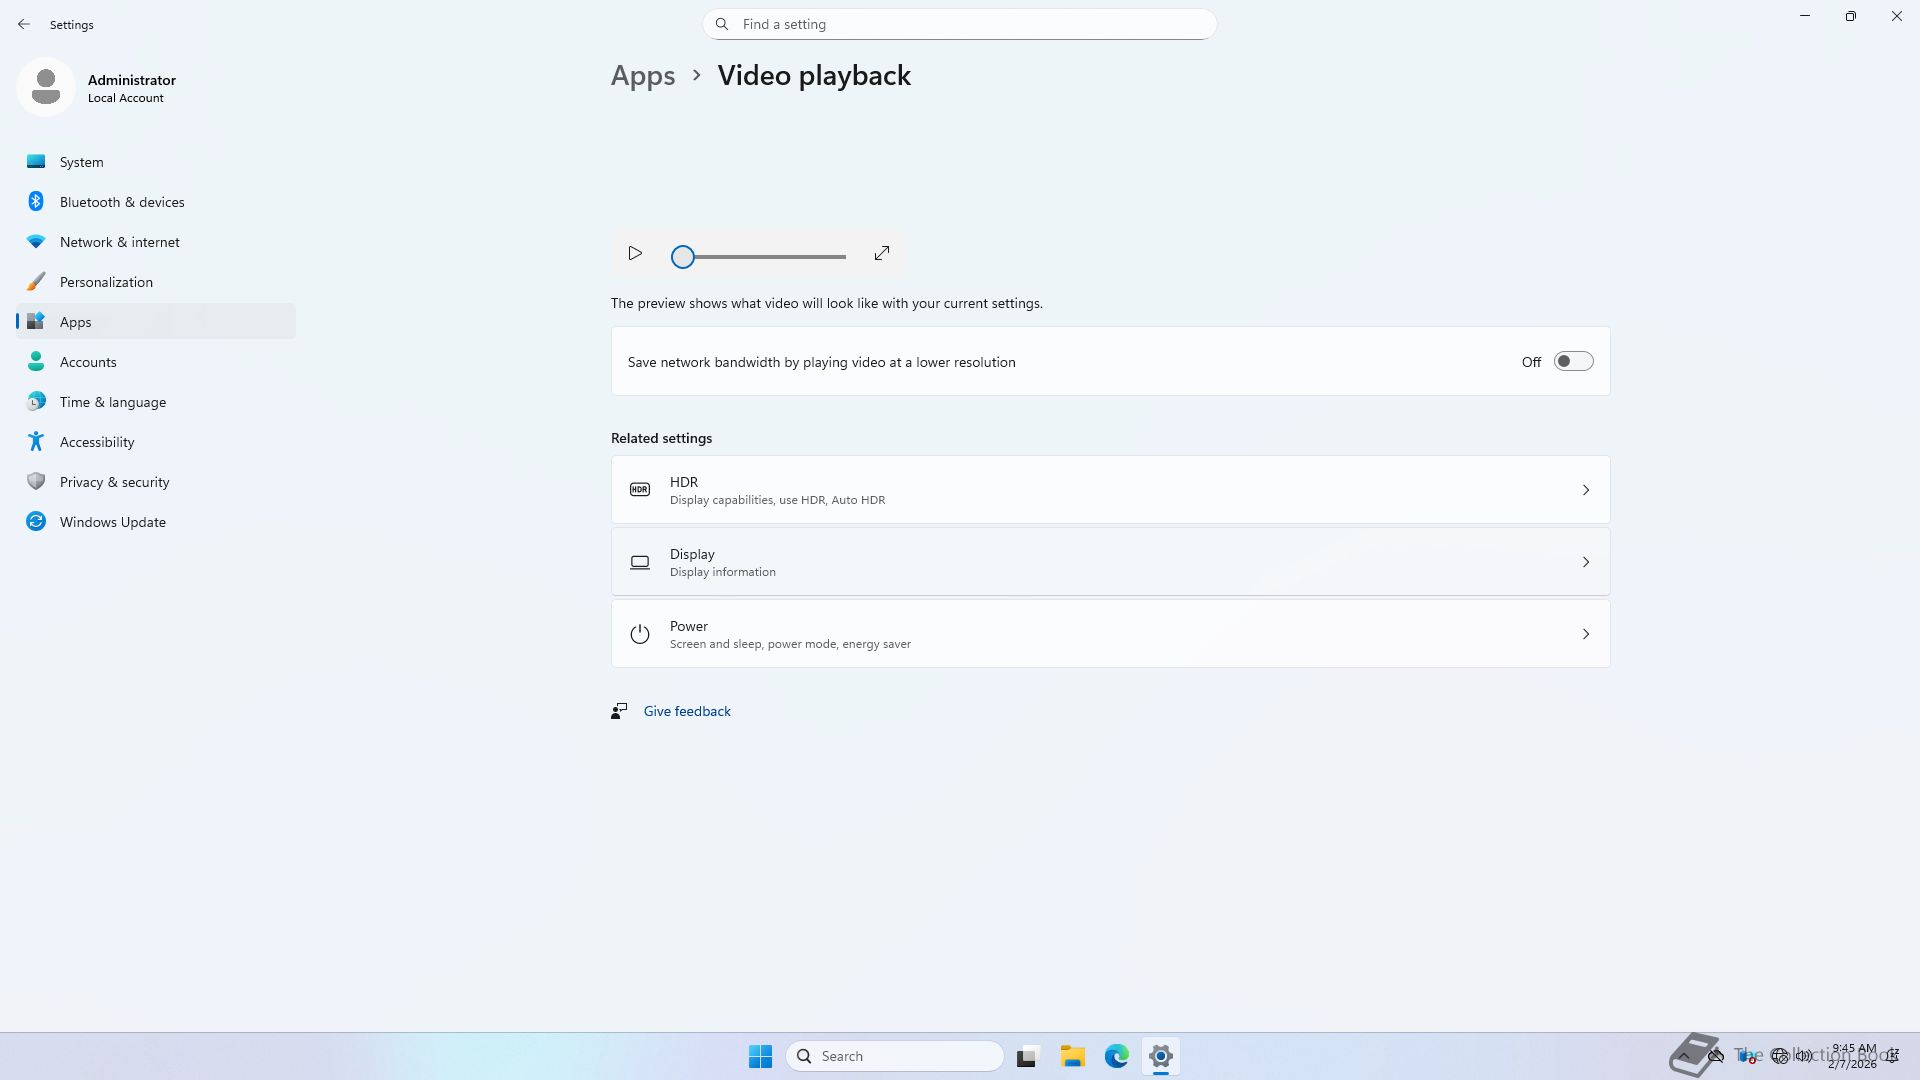
Task: Open Microsoft Edge from taskbar
Action: click(x=1116, y=1056)
